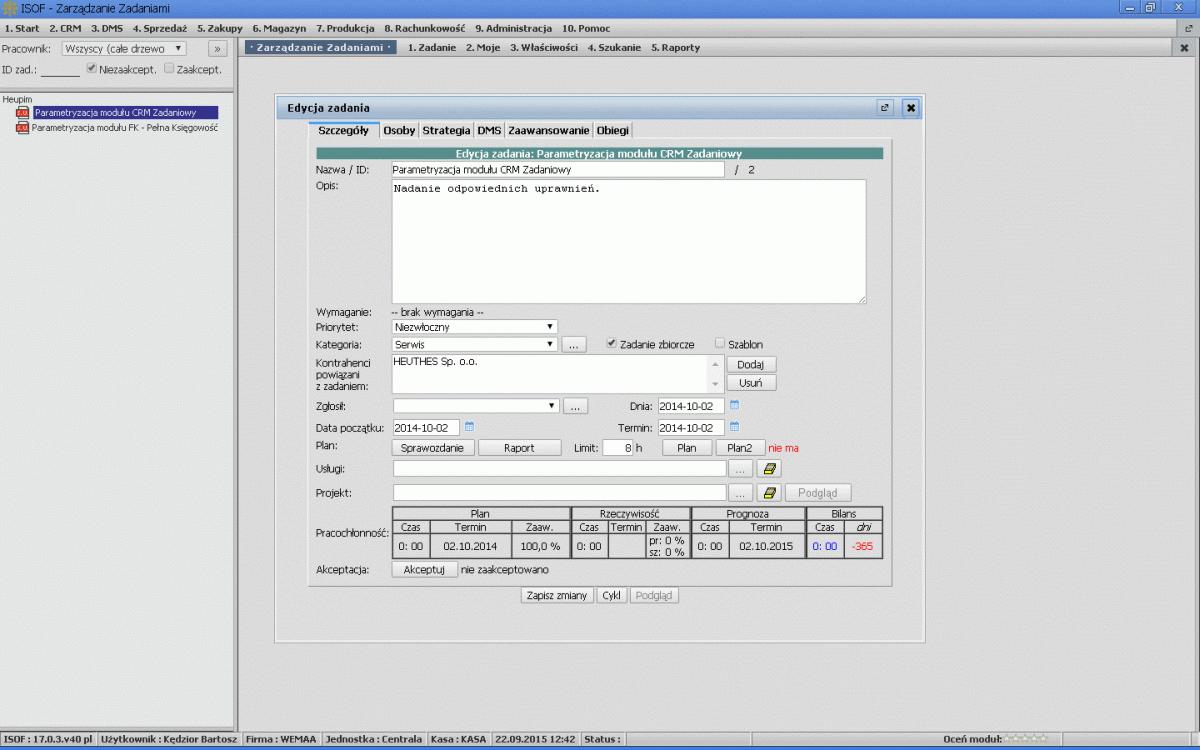Select HEUTHES Sp. o.o. in contractors list
The height and width of the screenshot is (750, 1200).
pyautogui.click(x=435, y=362)
